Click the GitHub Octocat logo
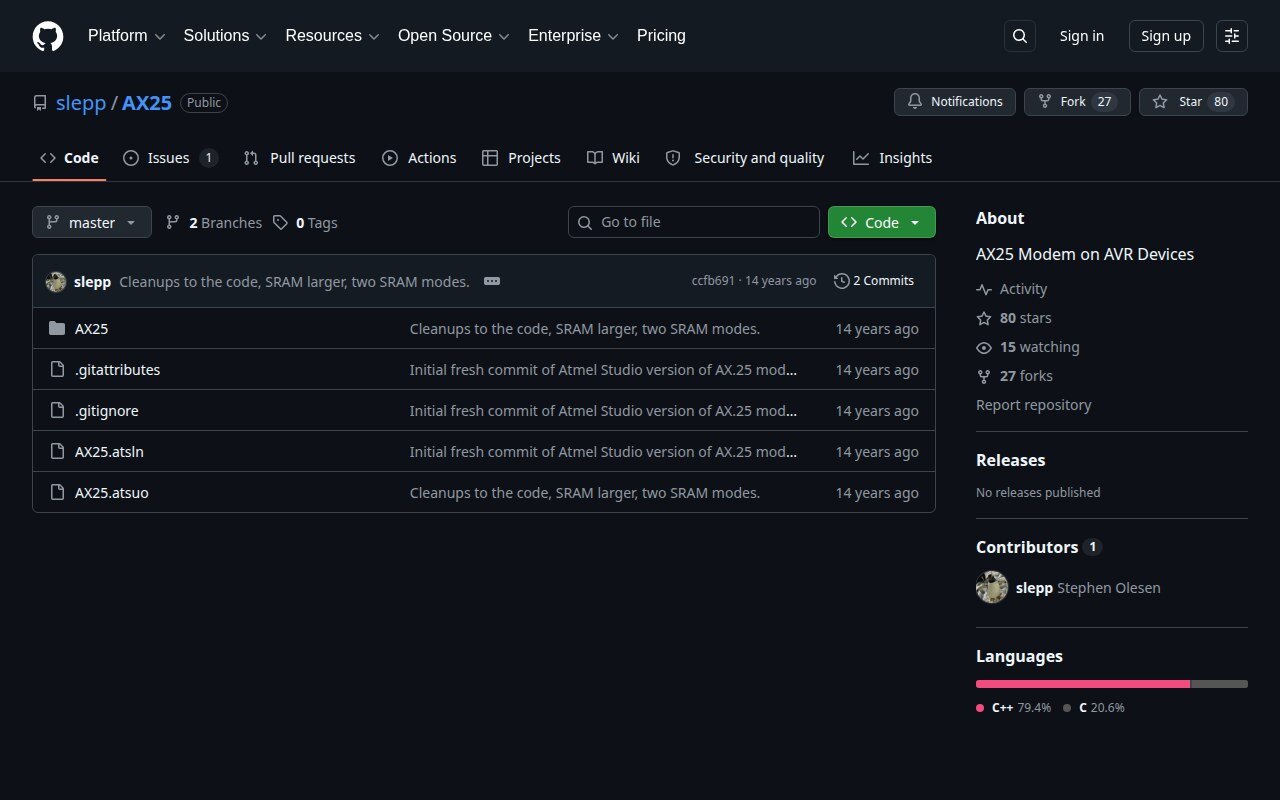Image resolution: width=1280 pixels, height=800 pixels. (x=48, y=36)
